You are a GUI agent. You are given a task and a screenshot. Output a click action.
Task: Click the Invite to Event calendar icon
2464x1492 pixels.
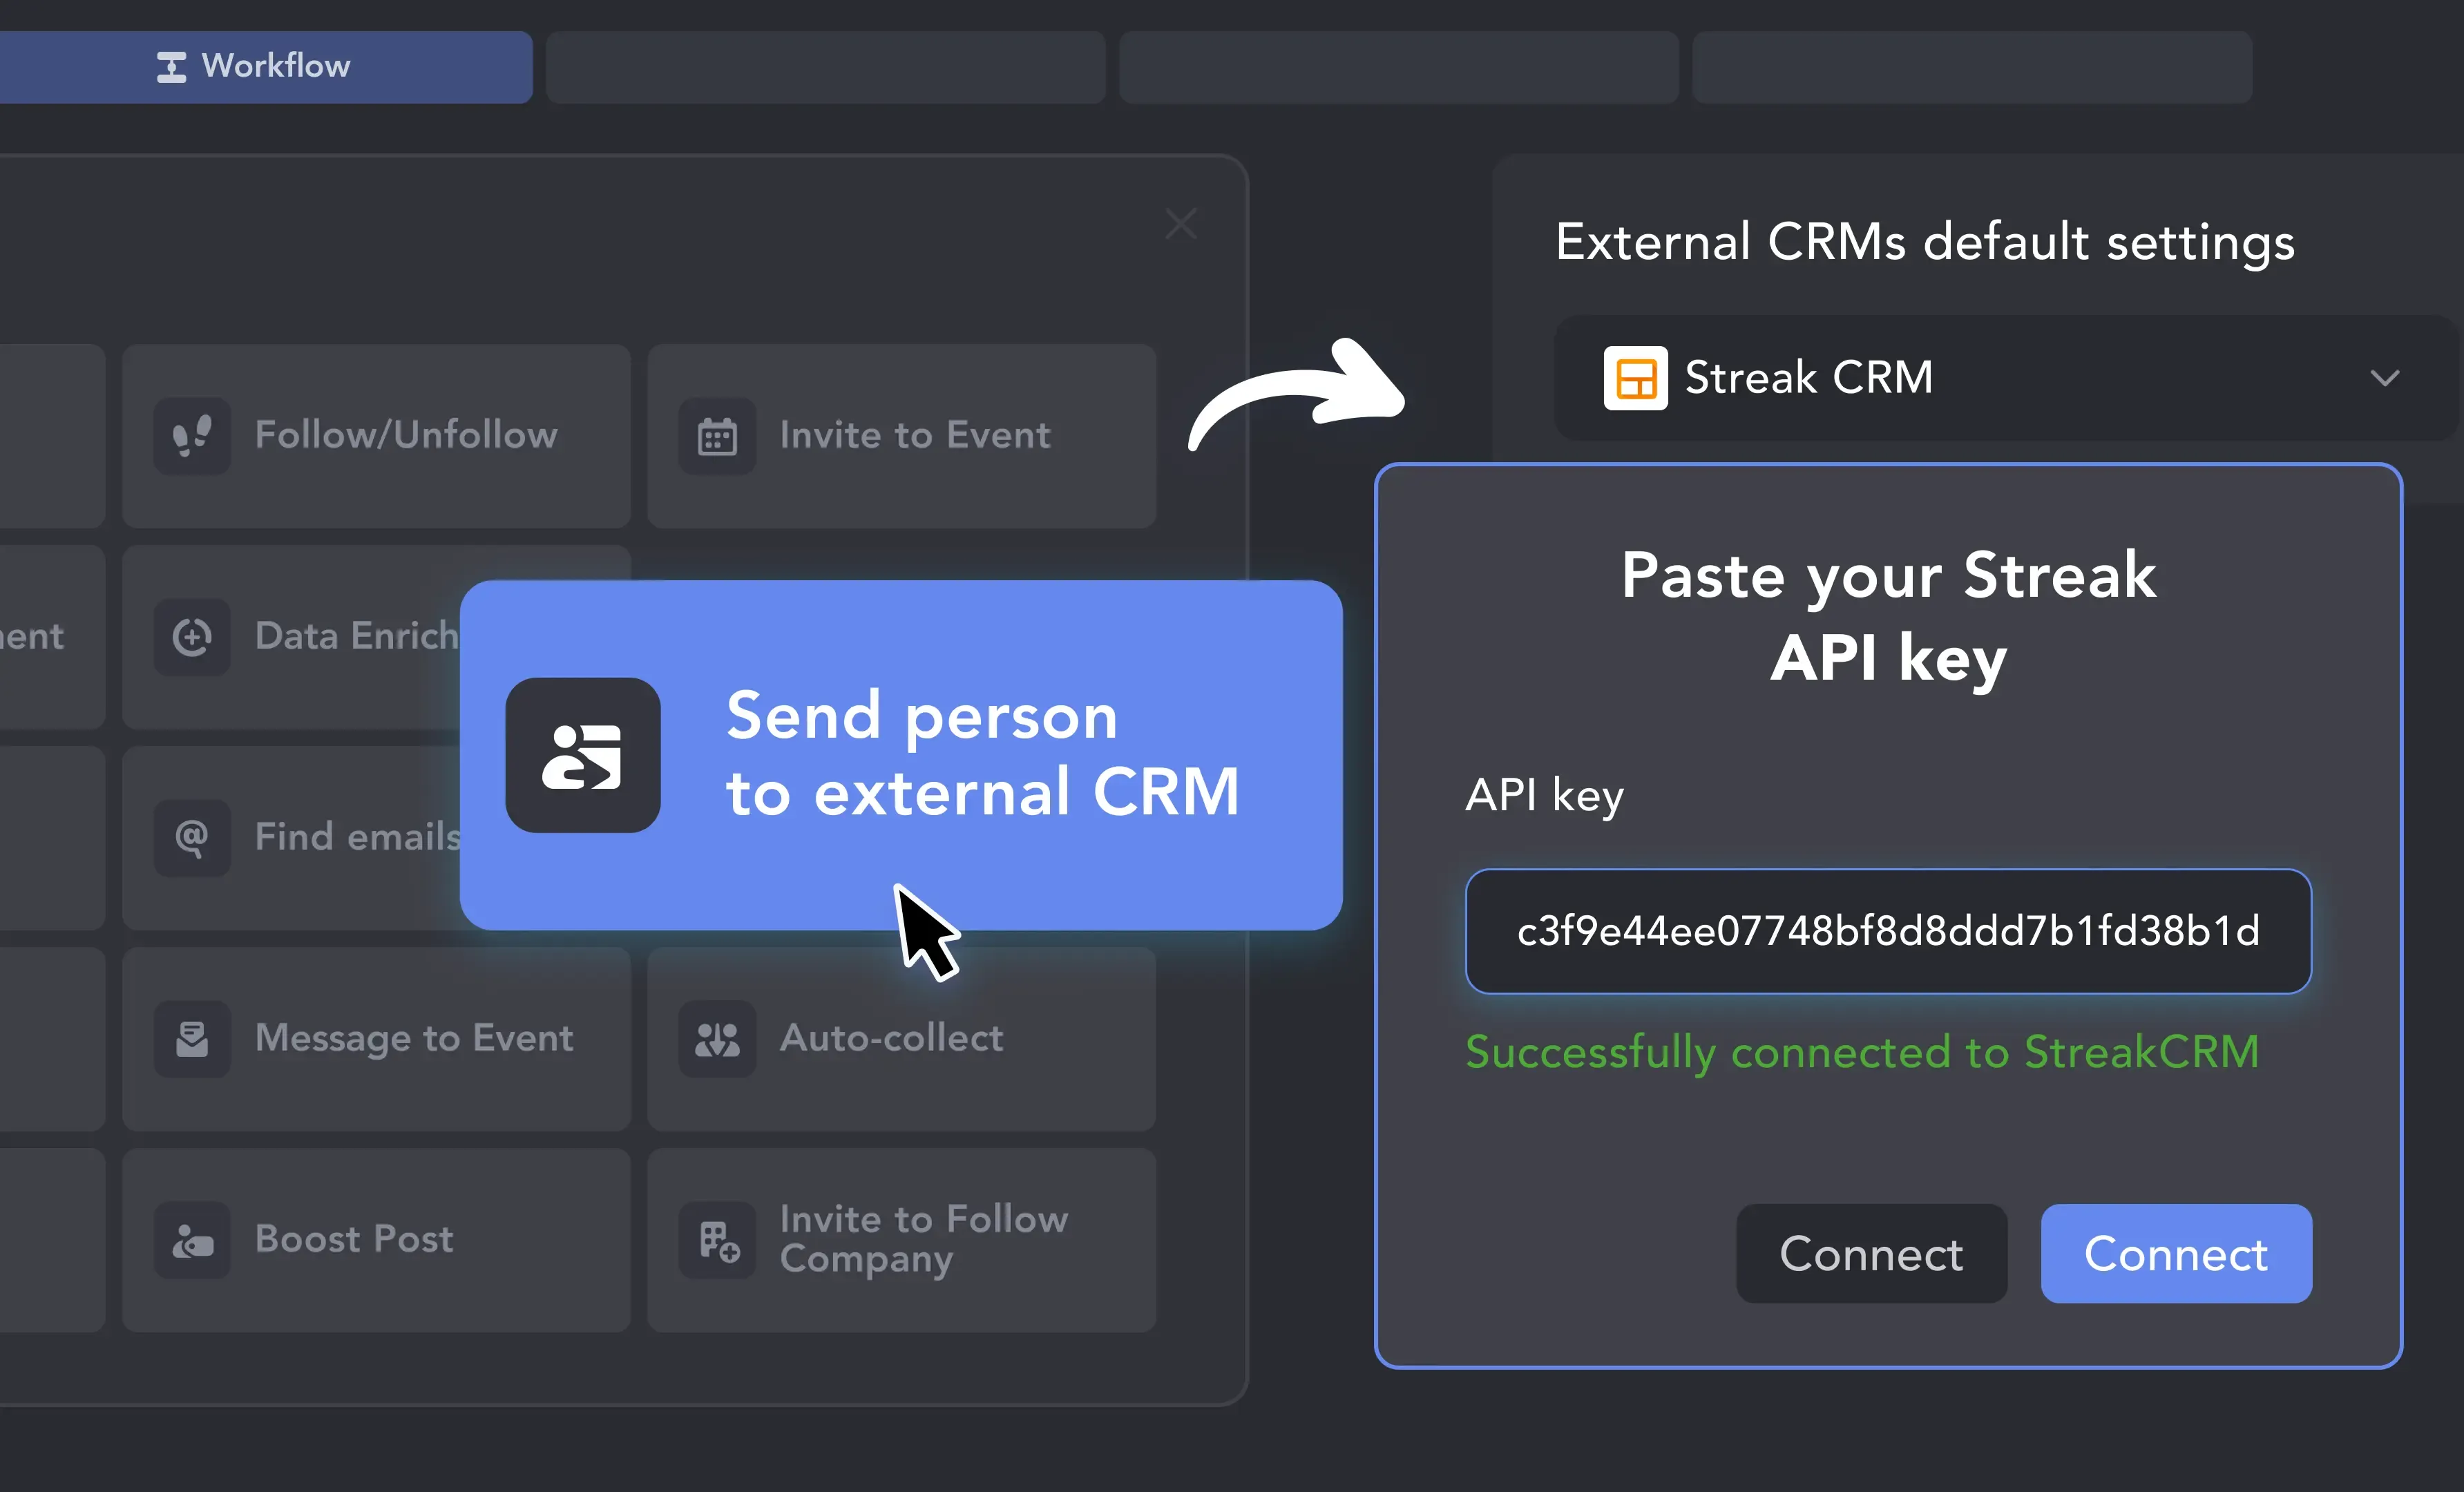[717, 436]
